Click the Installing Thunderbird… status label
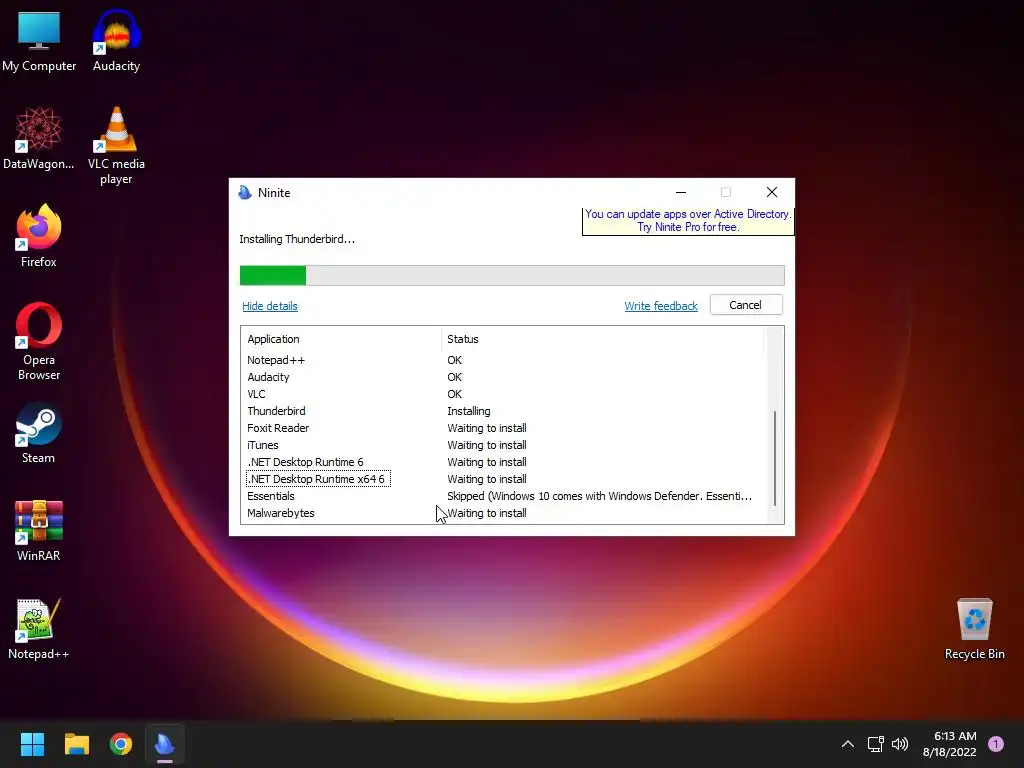This screenshot has height=768, width=1024. [x=297, y=239]
